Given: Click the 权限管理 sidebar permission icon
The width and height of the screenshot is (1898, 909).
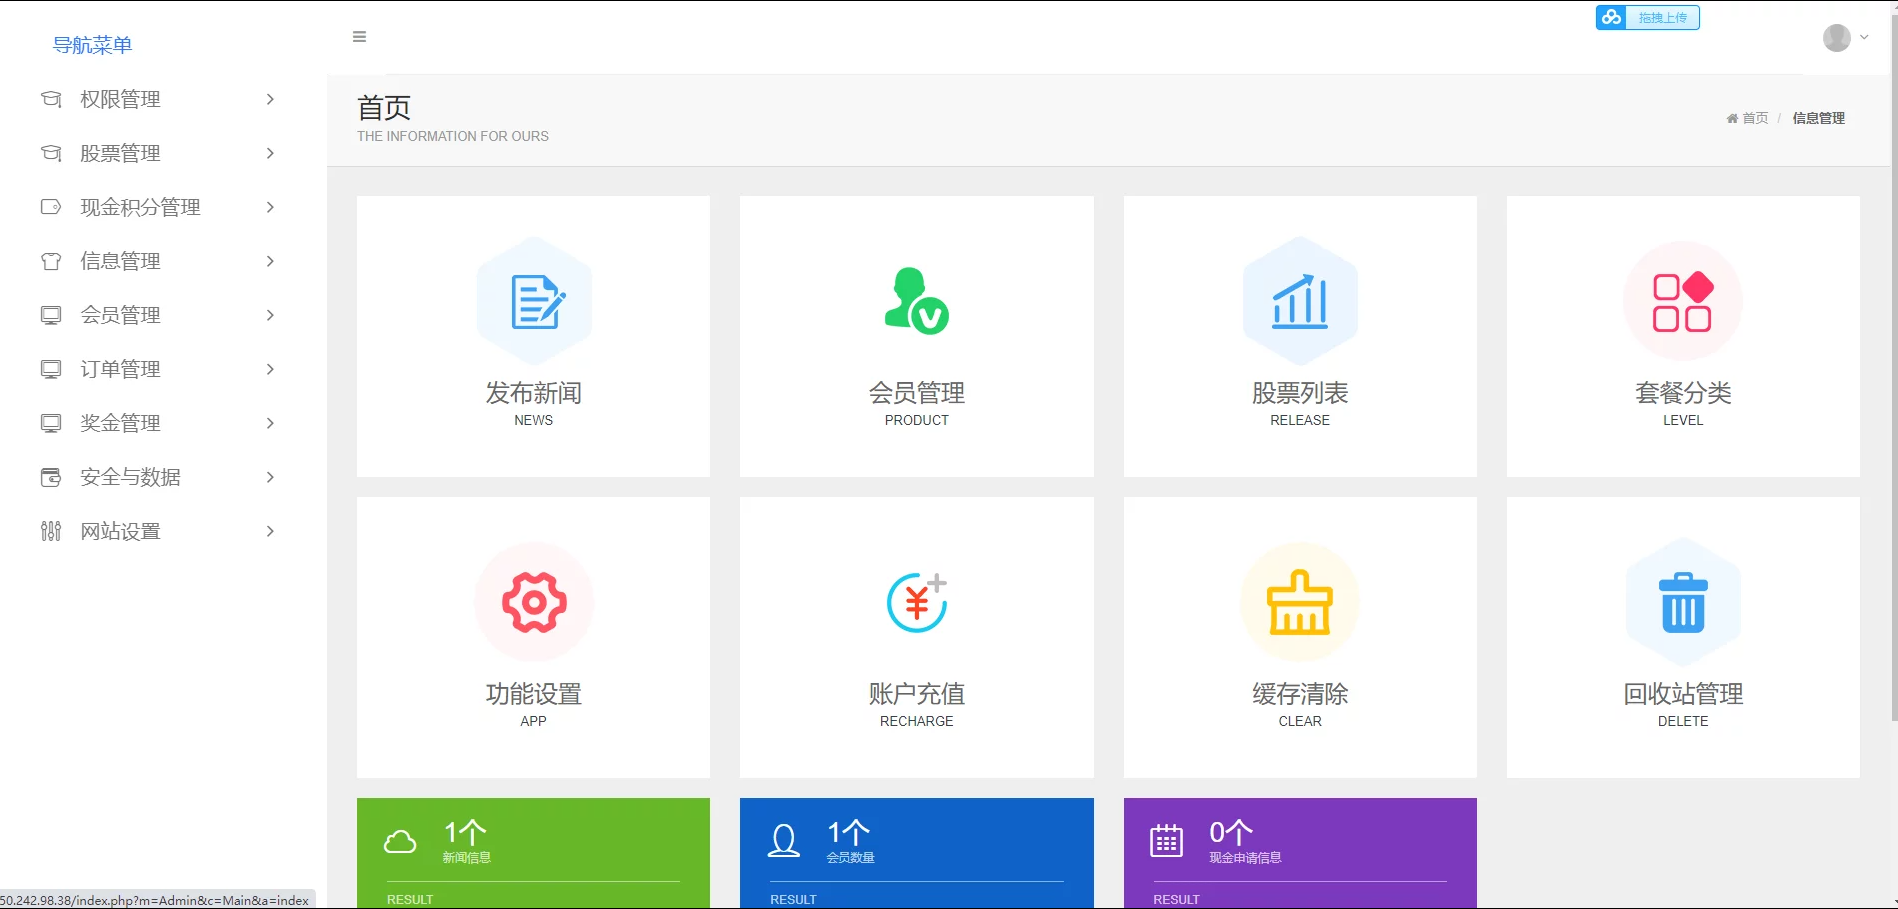Looking at the screenshot, I should (50, 99).
